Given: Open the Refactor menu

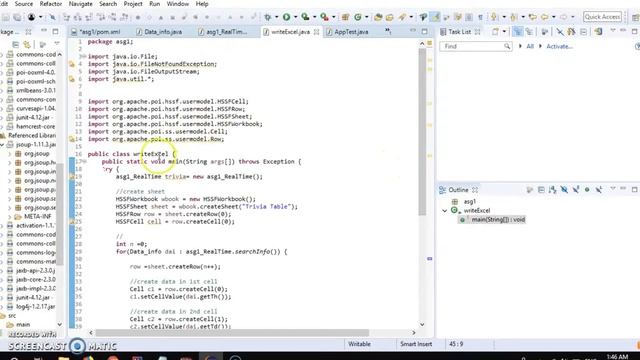Looking at the screenshot, I should tap(51, 4).
